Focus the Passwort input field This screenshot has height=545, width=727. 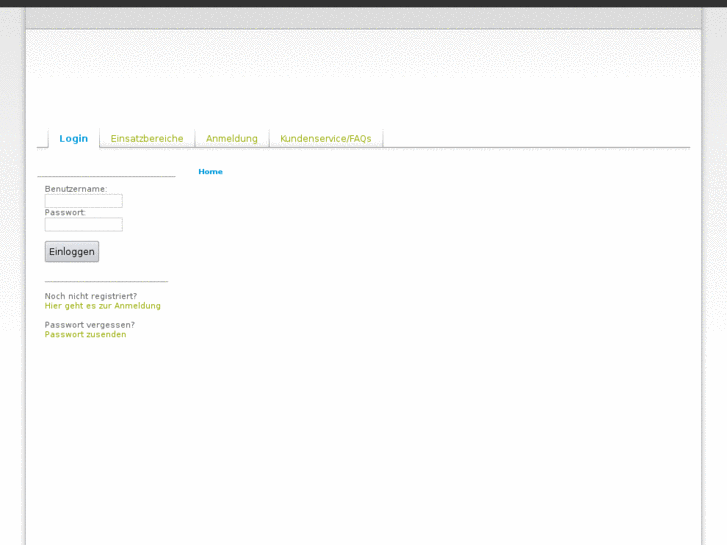click(83, 224)
